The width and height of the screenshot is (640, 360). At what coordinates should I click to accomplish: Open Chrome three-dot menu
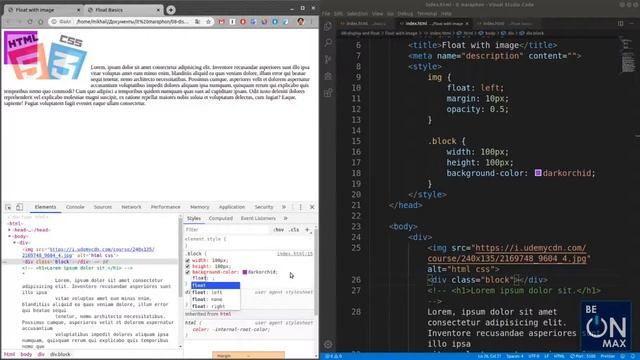311,22
